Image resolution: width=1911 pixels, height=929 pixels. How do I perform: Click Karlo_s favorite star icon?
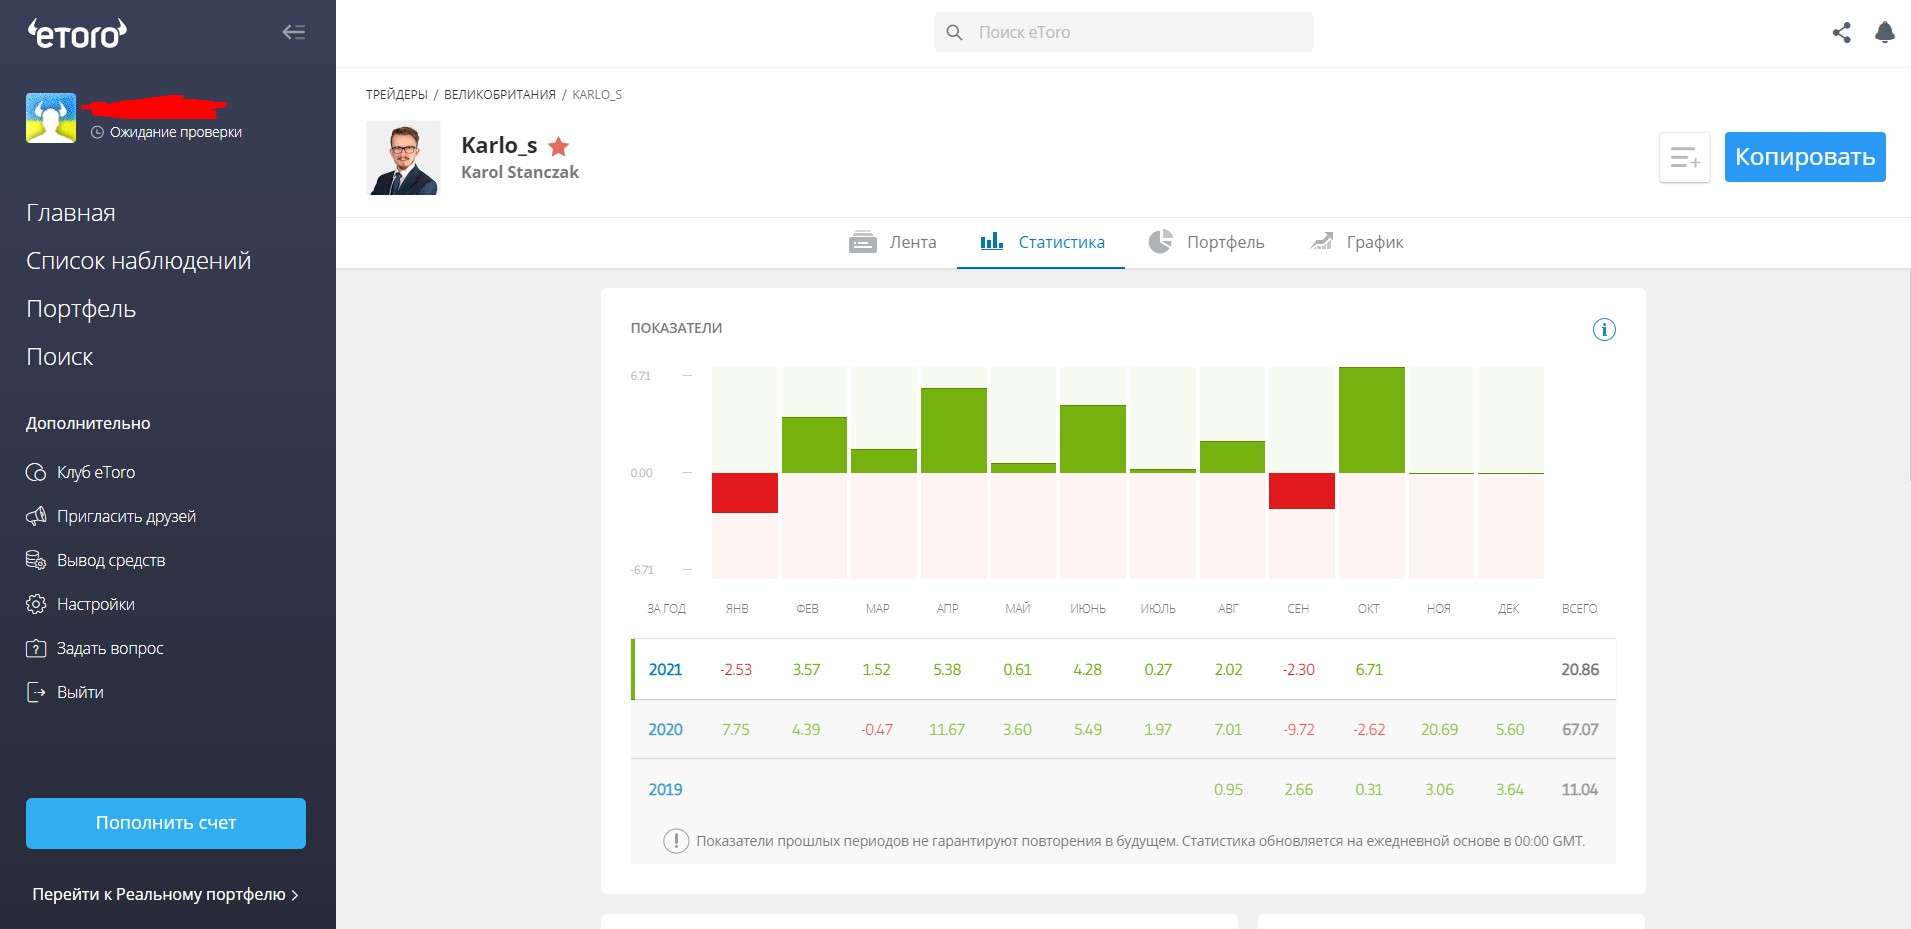pyautogui.click(x=559, y=147)
